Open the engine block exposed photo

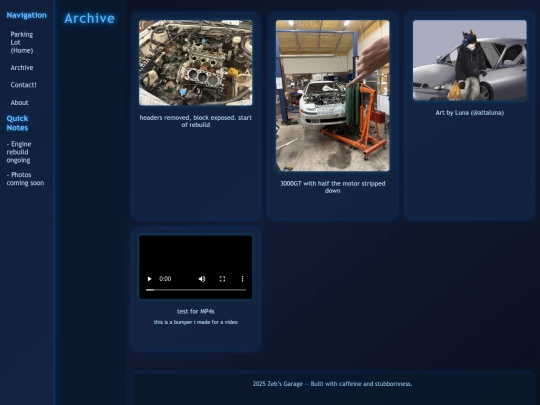[x=196, y=63]
